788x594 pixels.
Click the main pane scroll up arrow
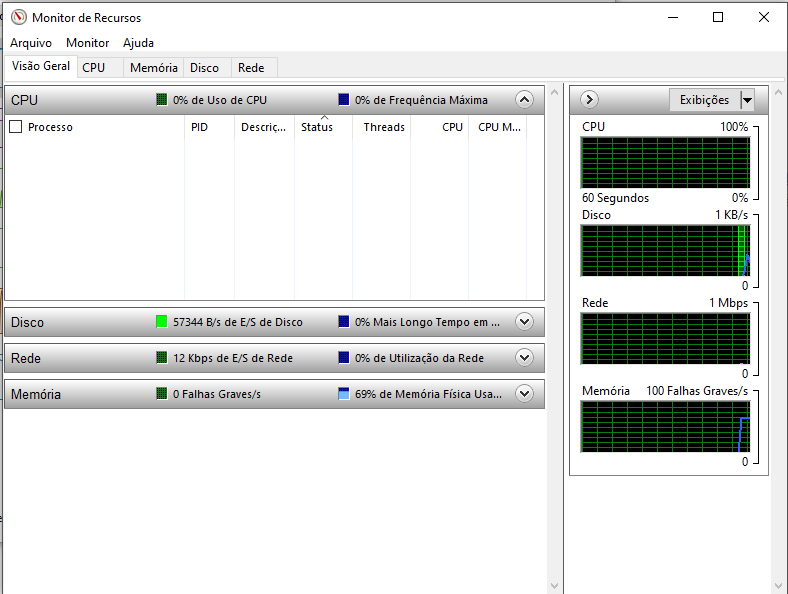pos(554,92)
